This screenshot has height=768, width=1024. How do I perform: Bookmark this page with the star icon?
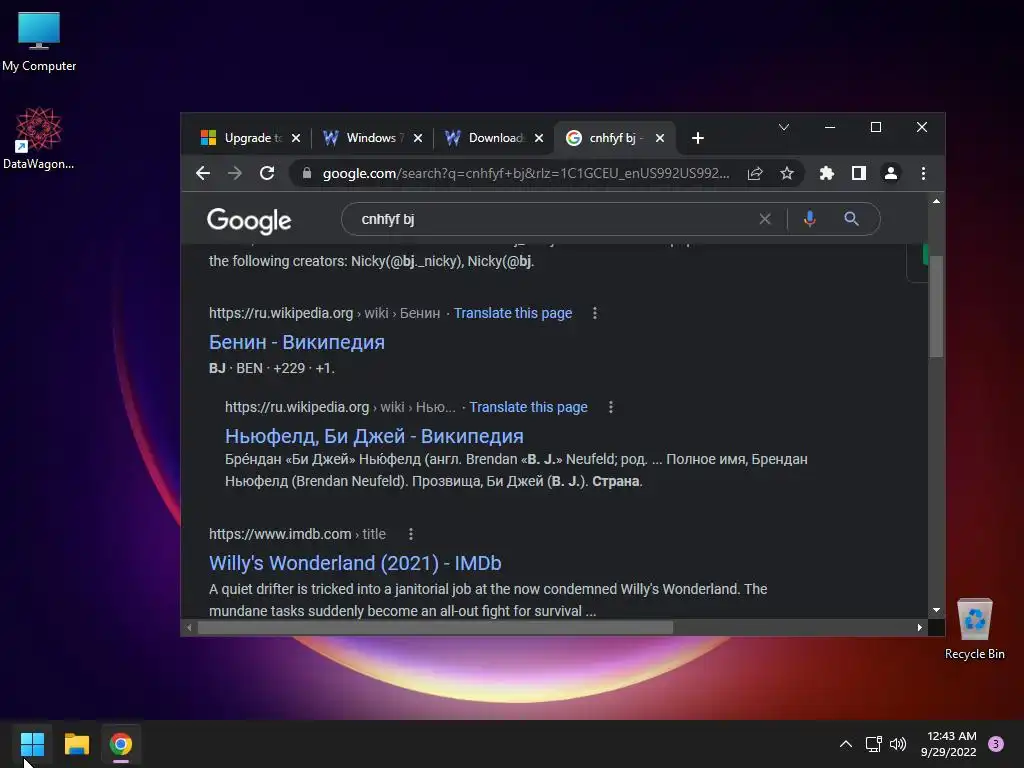(787, 173)
